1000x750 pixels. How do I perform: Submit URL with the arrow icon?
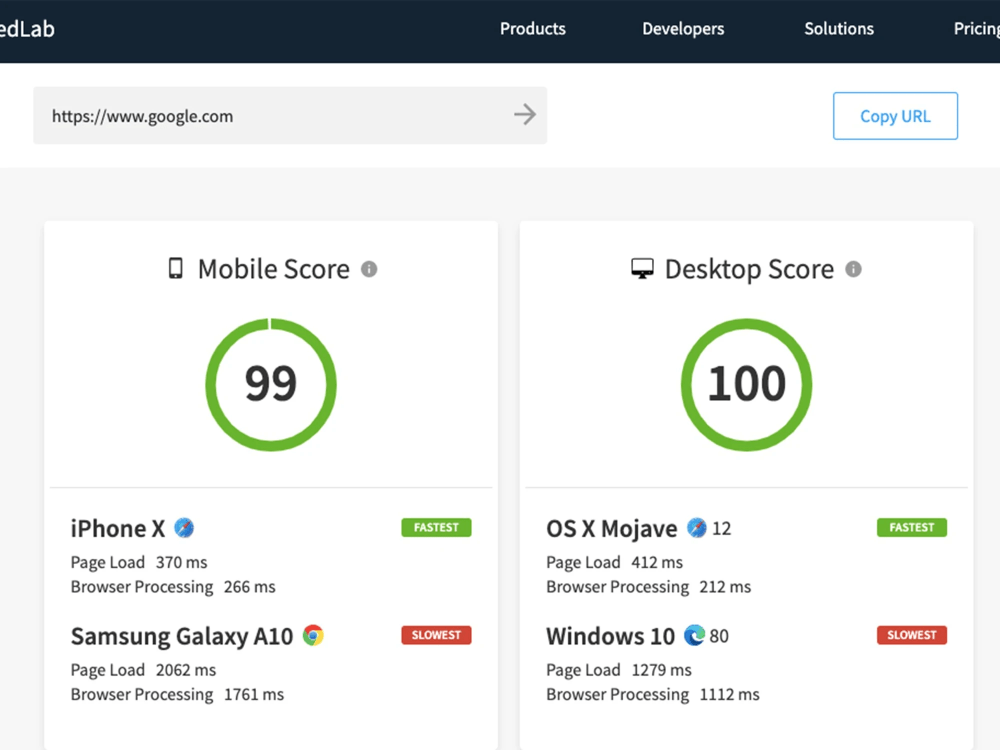(525, 115)
